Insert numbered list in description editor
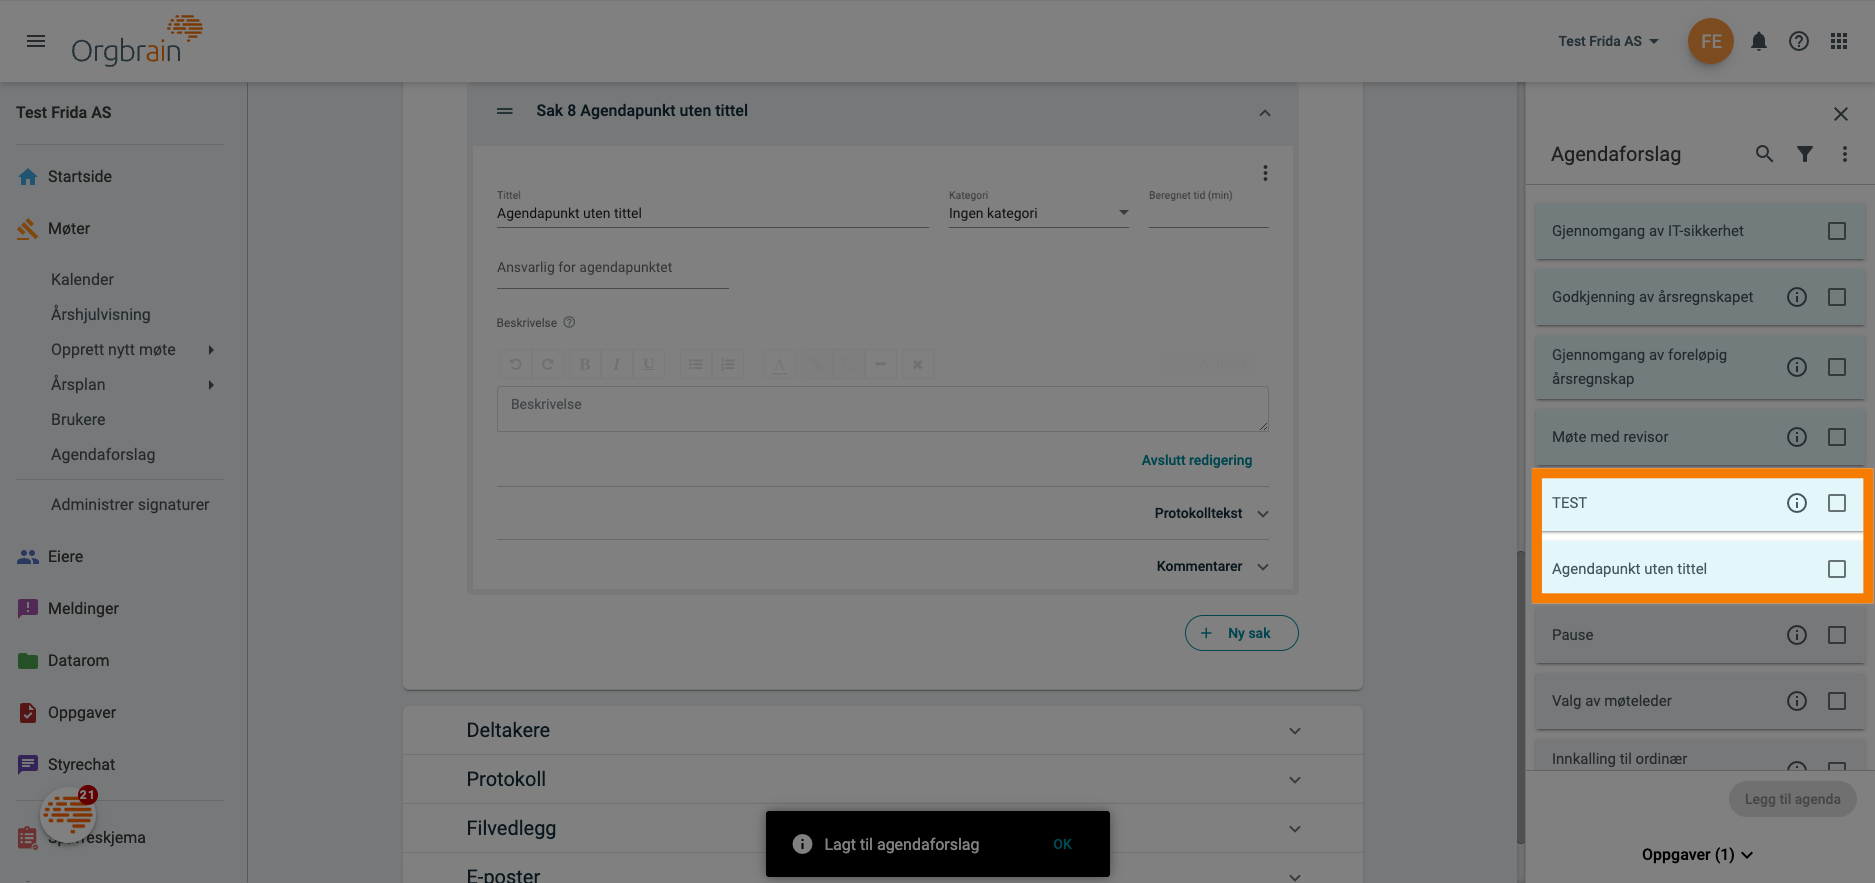The height and width of the screenshot is (883, 1875). 728,364
